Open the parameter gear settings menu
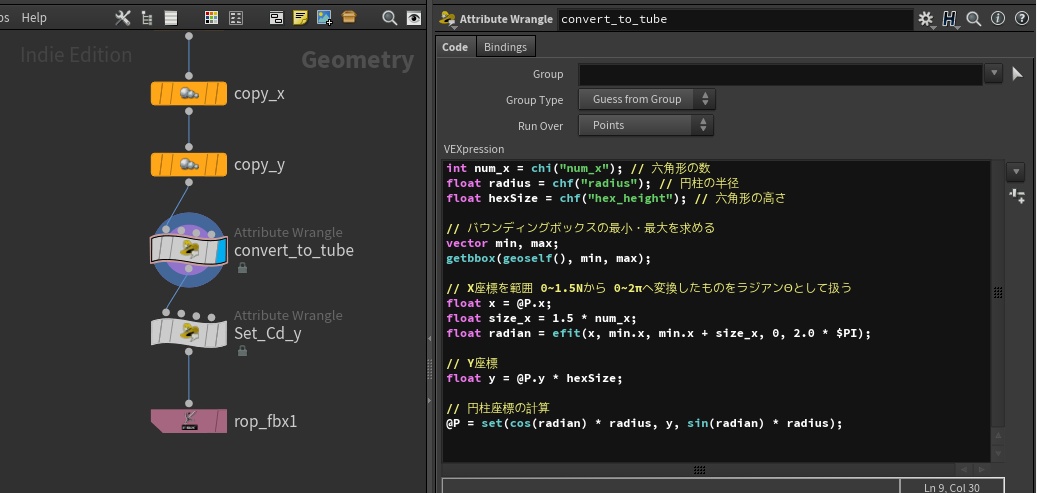Image resolution: width=1037 pixels, height=493 pixels. click(x=926, y=19)
